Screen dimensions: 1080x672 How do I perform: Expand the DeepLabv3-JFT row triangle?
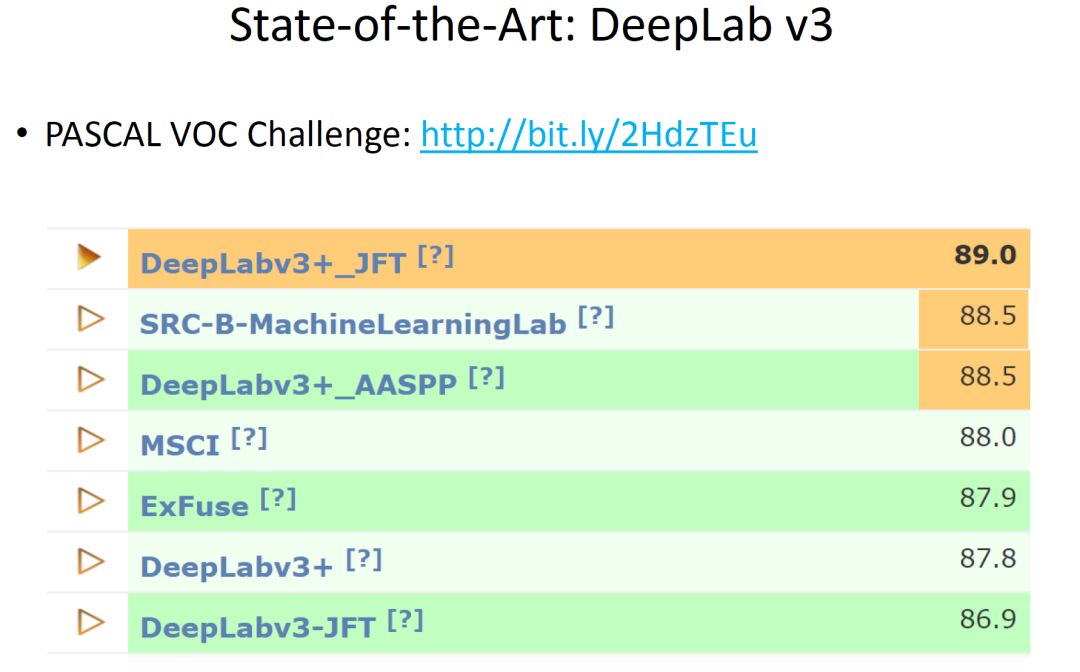91,623
